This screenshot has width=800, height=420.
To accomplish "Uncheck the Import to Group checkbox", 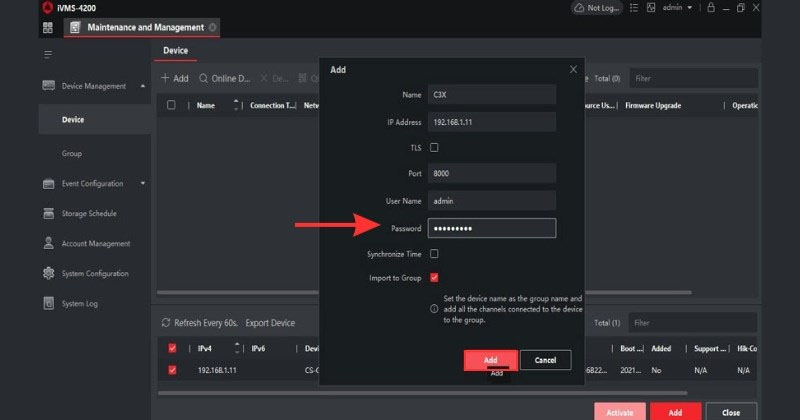I will pyautogui.click(x=434, y=278).
